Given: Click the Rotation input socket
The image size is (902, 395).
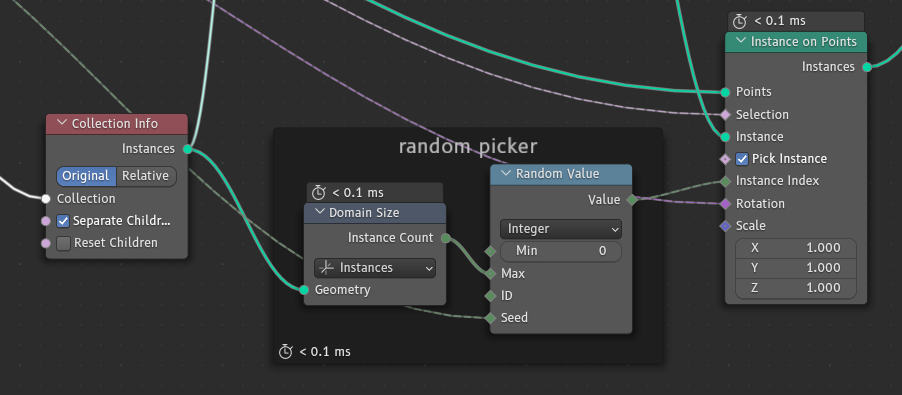Looking at the screenshot, I should click(725, 204).
